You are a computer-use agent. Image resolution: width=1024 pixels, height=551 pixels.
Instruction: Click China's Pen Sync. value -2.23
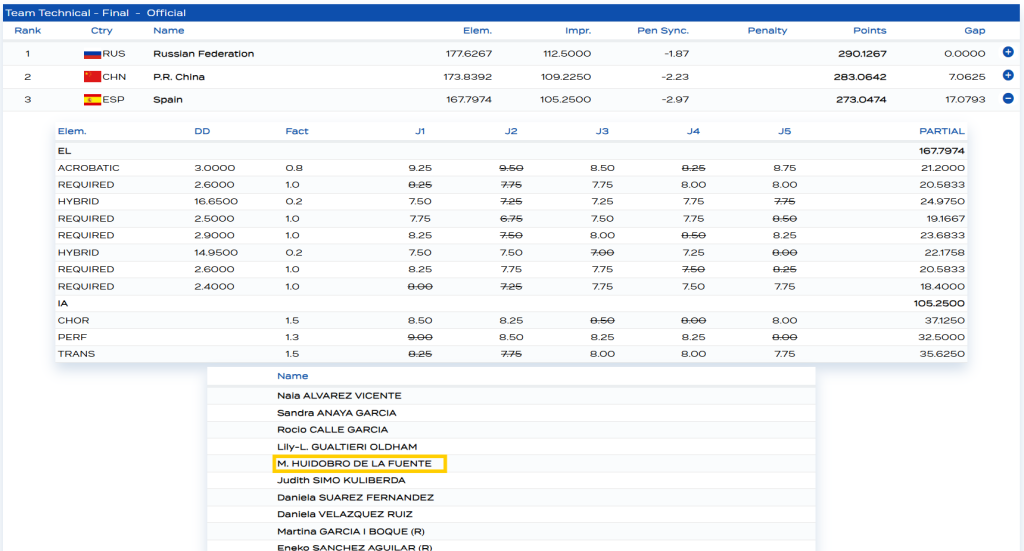pos(675,77)
